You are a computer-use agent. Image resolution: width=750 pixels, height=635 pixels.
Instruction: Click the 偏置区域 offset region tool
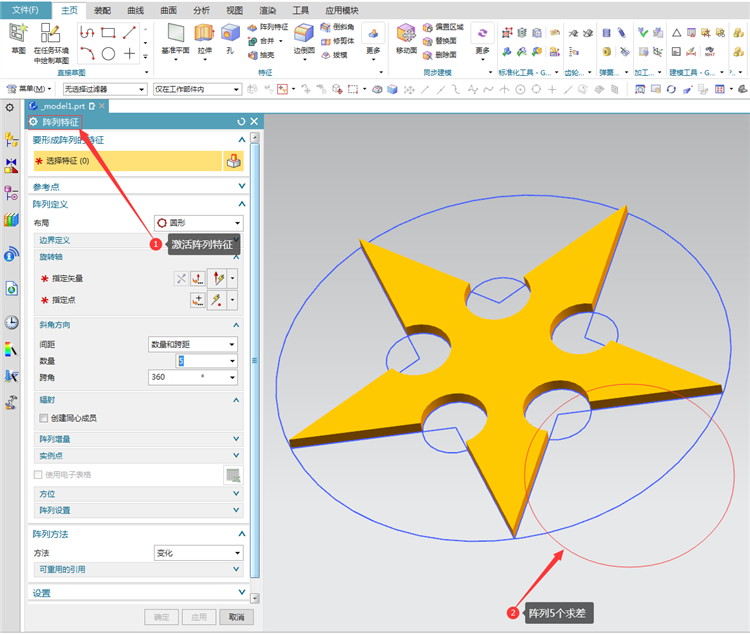(443, 27)
